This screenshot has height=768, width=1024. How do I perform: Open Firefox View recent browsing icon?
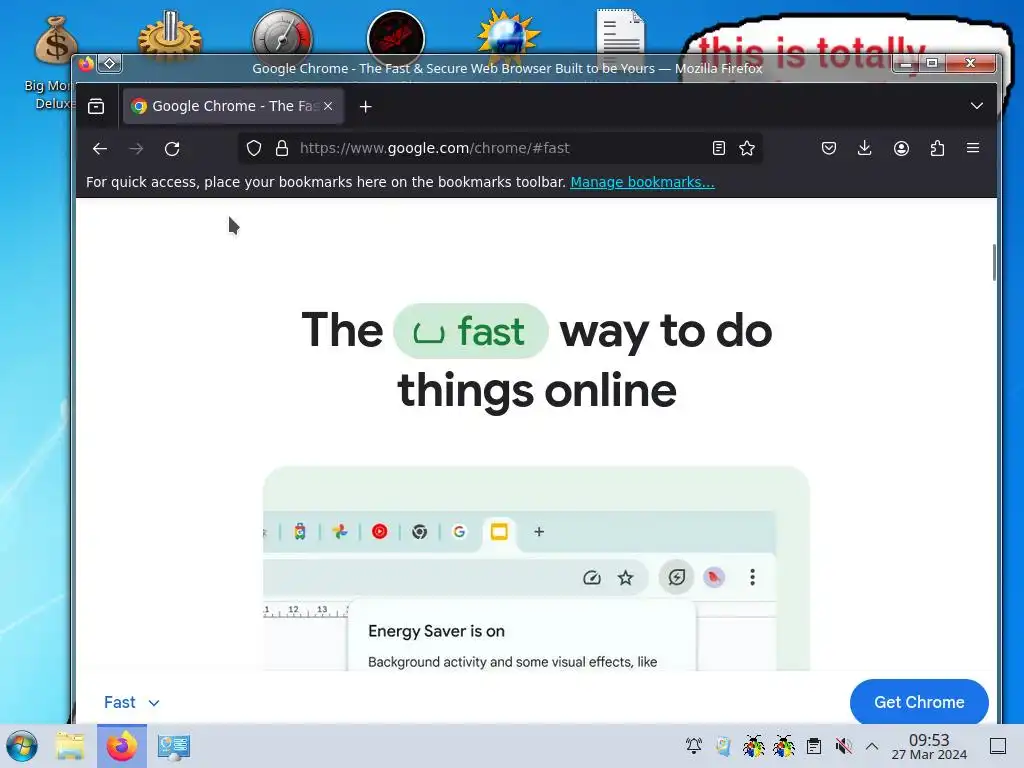tap(96, 106)
